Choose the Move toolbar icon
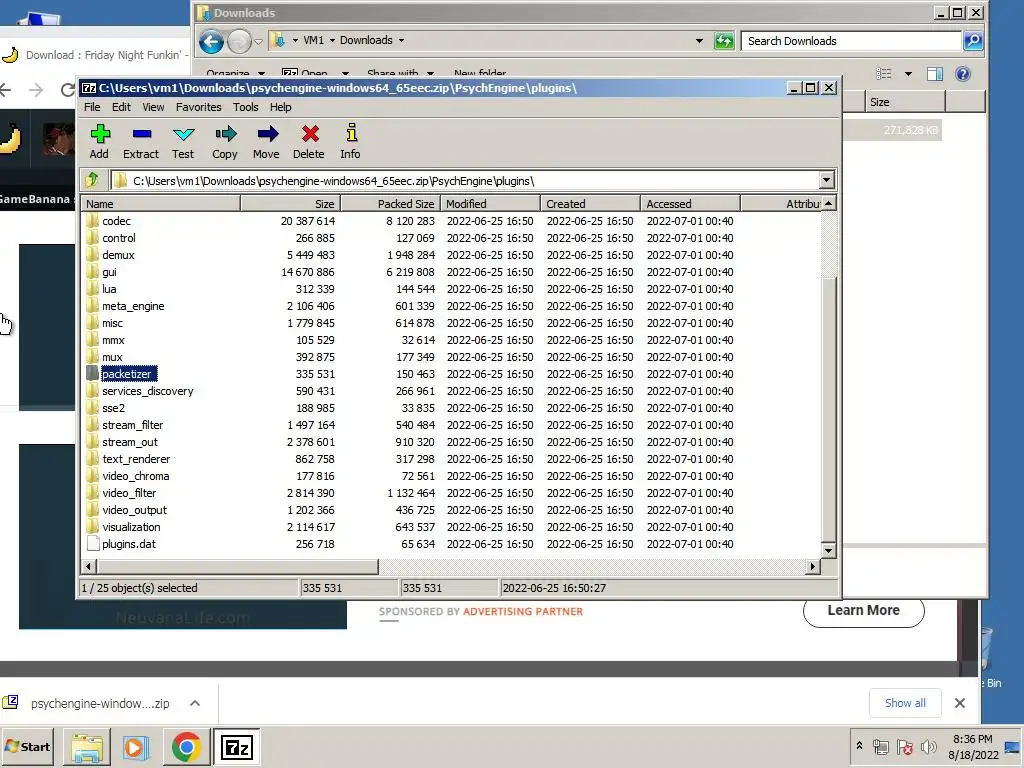The width and height of the screenshot is (1024, 768). tap(266, 141)
